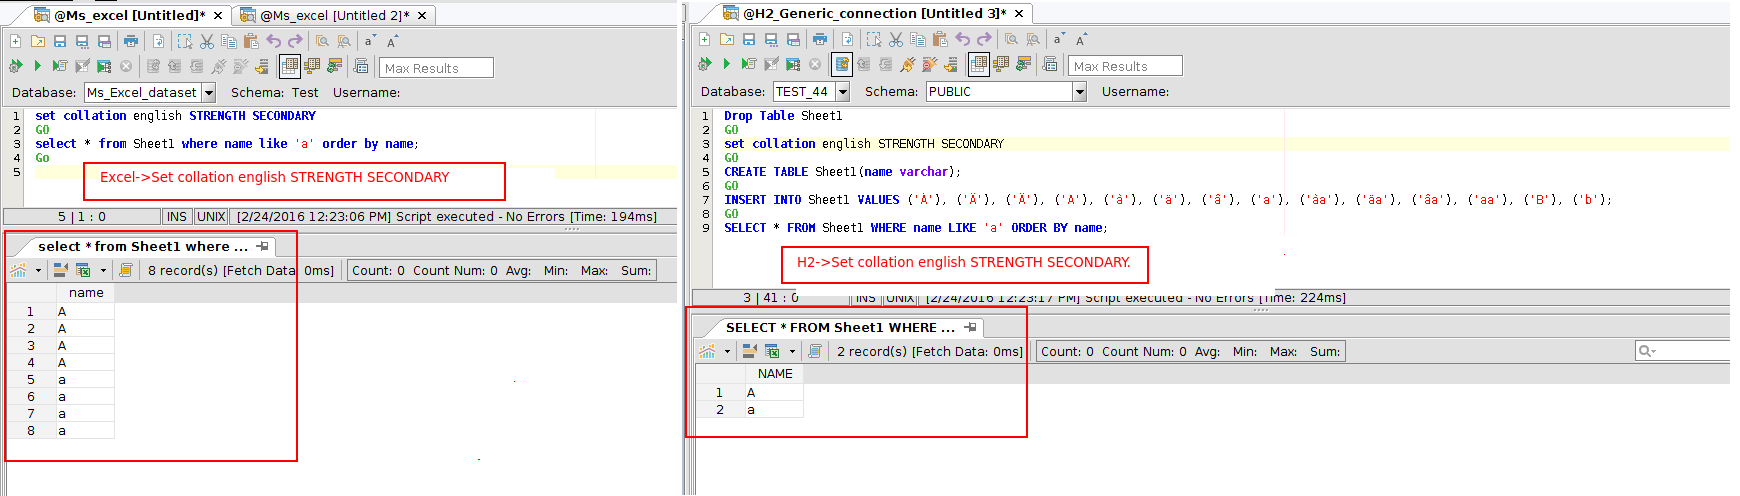Image resolution: width=1740 pixels, height=496 pixels.
Task: Click New script icon in H2 editor
Action: pos(704,40)
